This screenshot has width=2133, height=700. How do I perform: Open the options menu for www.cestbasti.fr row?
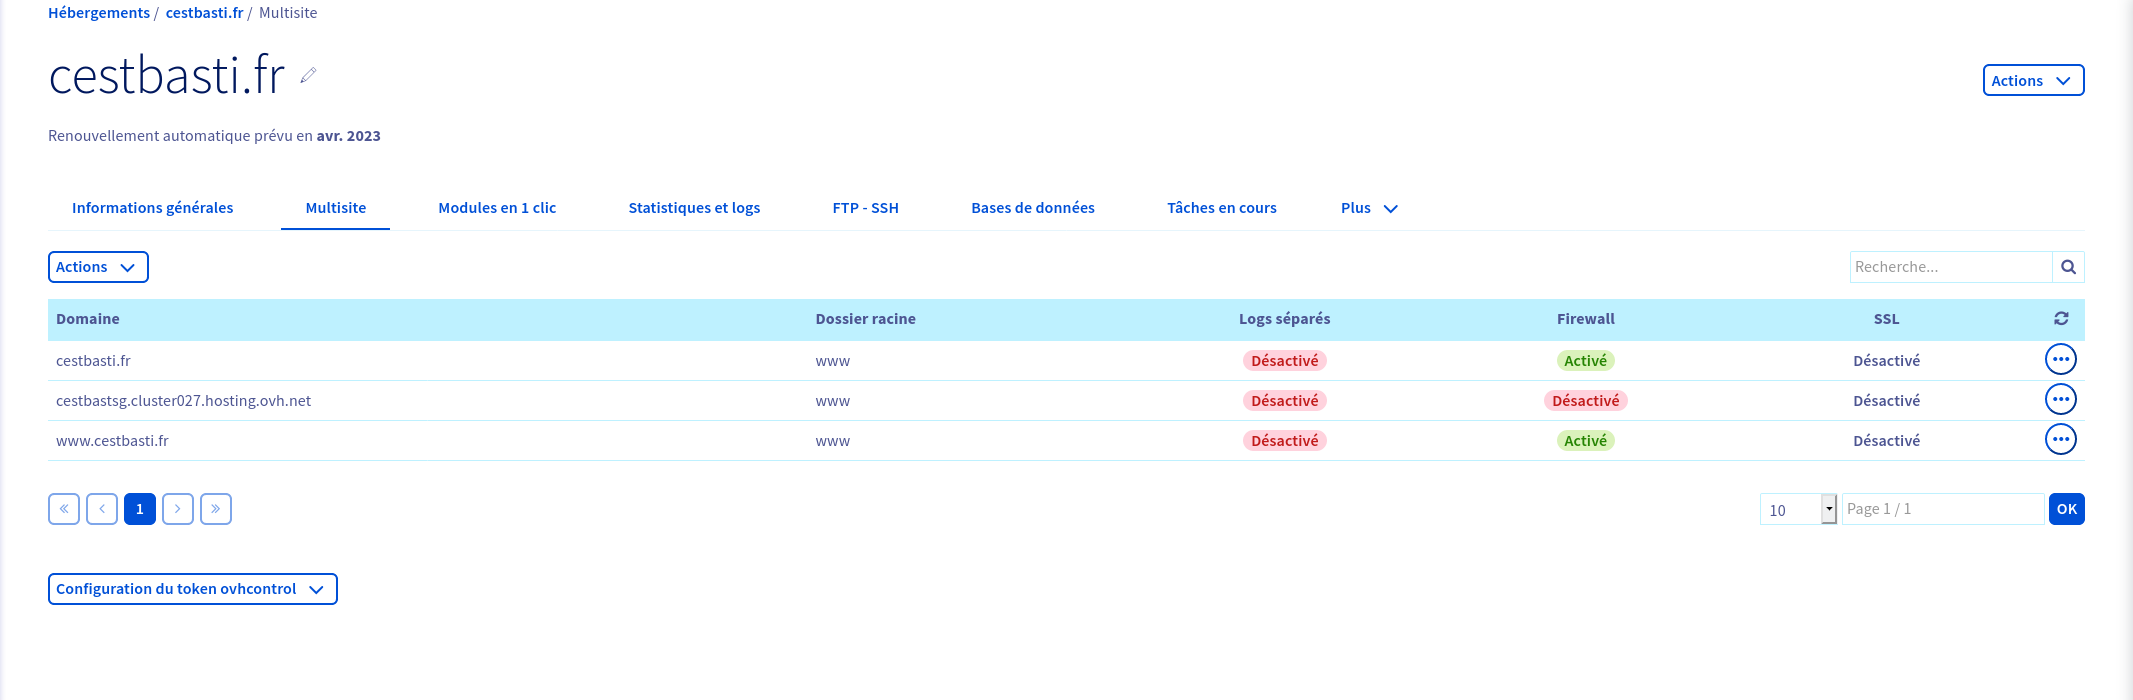point(2060,439)
